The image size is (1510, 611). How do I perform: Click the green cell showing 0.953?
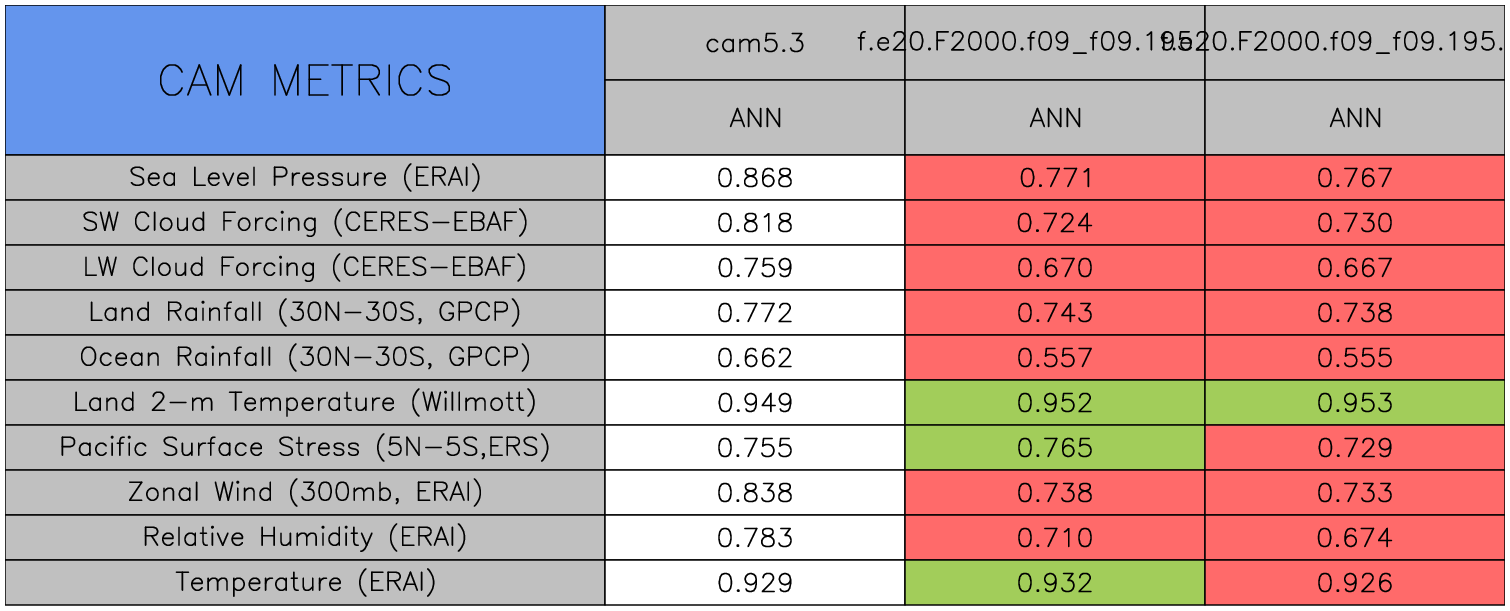(x=1355, y=403)
